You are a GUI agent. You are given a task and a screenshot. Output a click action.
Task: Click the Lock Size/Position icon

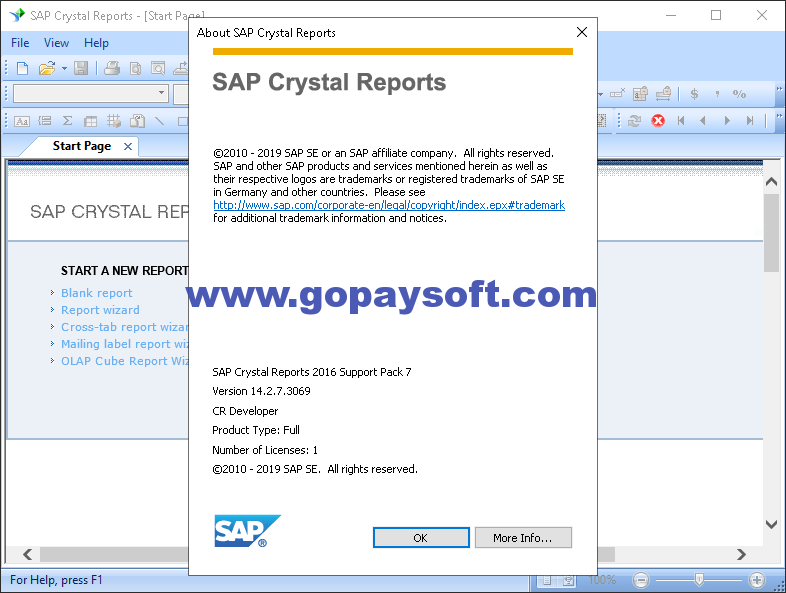[x=663, y=93]
